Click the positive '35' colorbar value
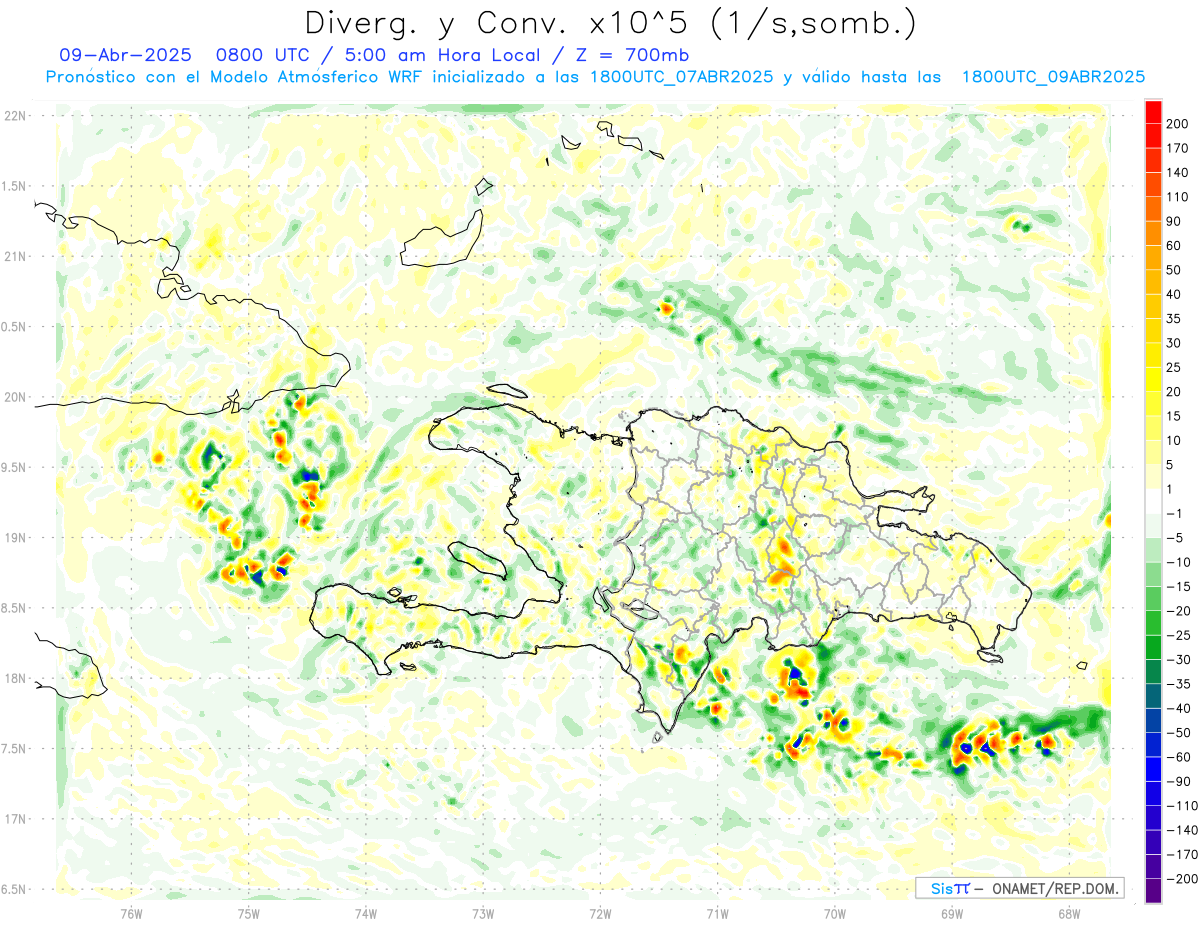The width and height of the screenshot is (1200, 927). click(1174, 319)
